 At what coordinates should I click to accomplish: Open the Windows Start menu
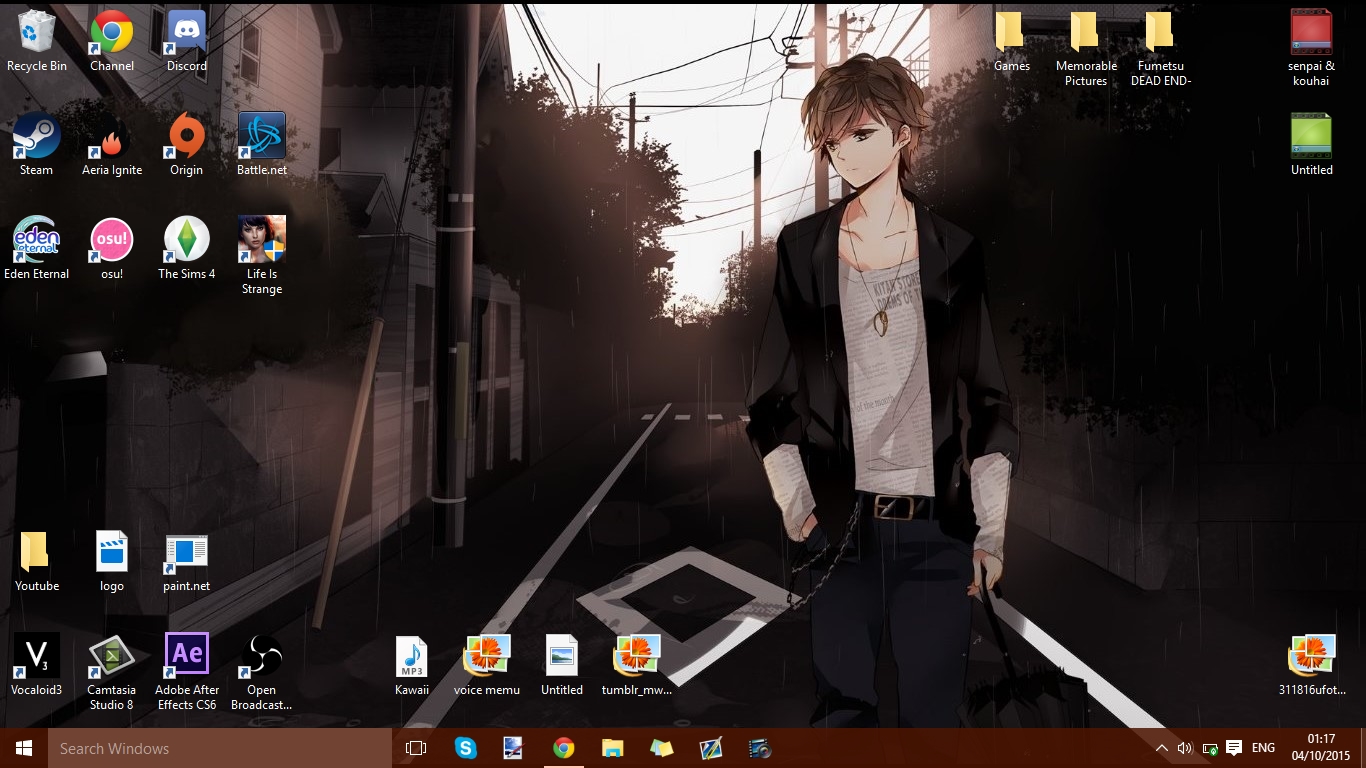point(24,748)
